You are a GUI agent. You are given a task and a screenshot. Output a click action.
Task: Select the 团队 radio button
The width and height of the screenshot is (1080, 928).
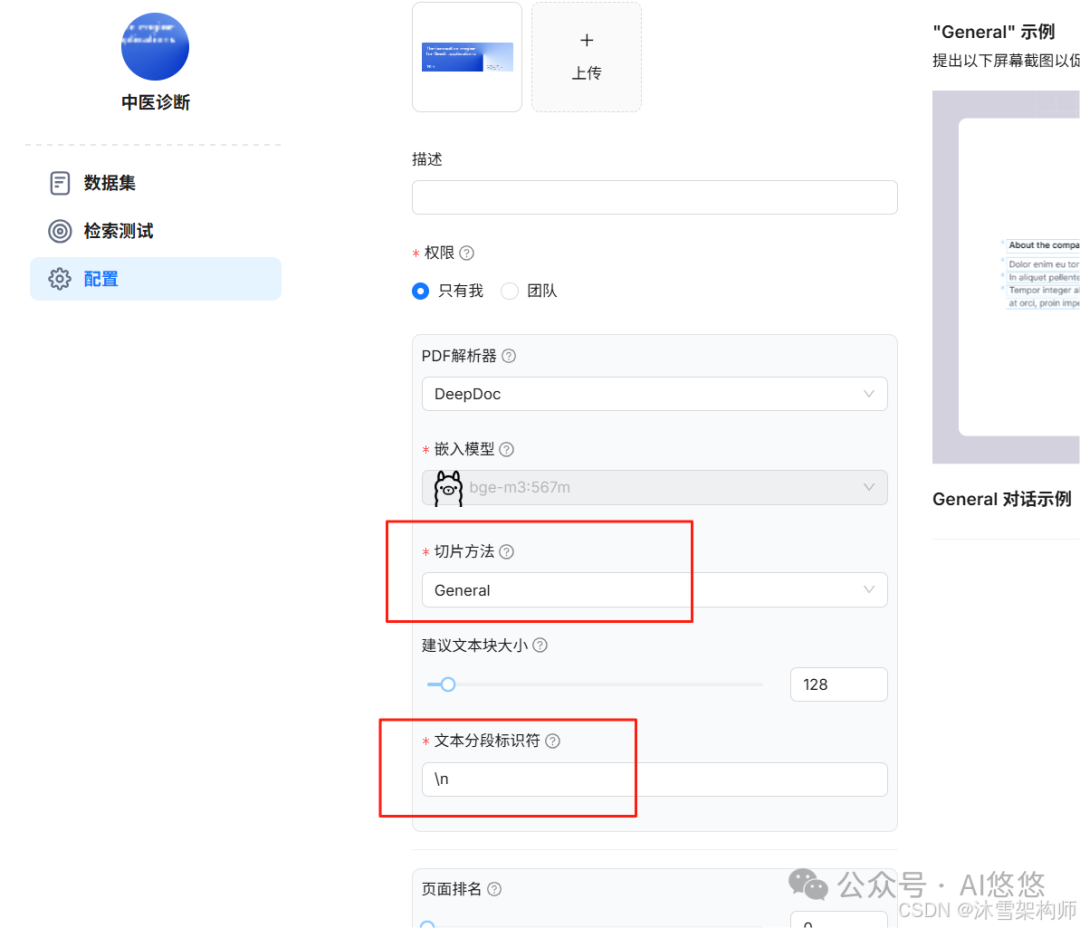(x=510, y=291)
